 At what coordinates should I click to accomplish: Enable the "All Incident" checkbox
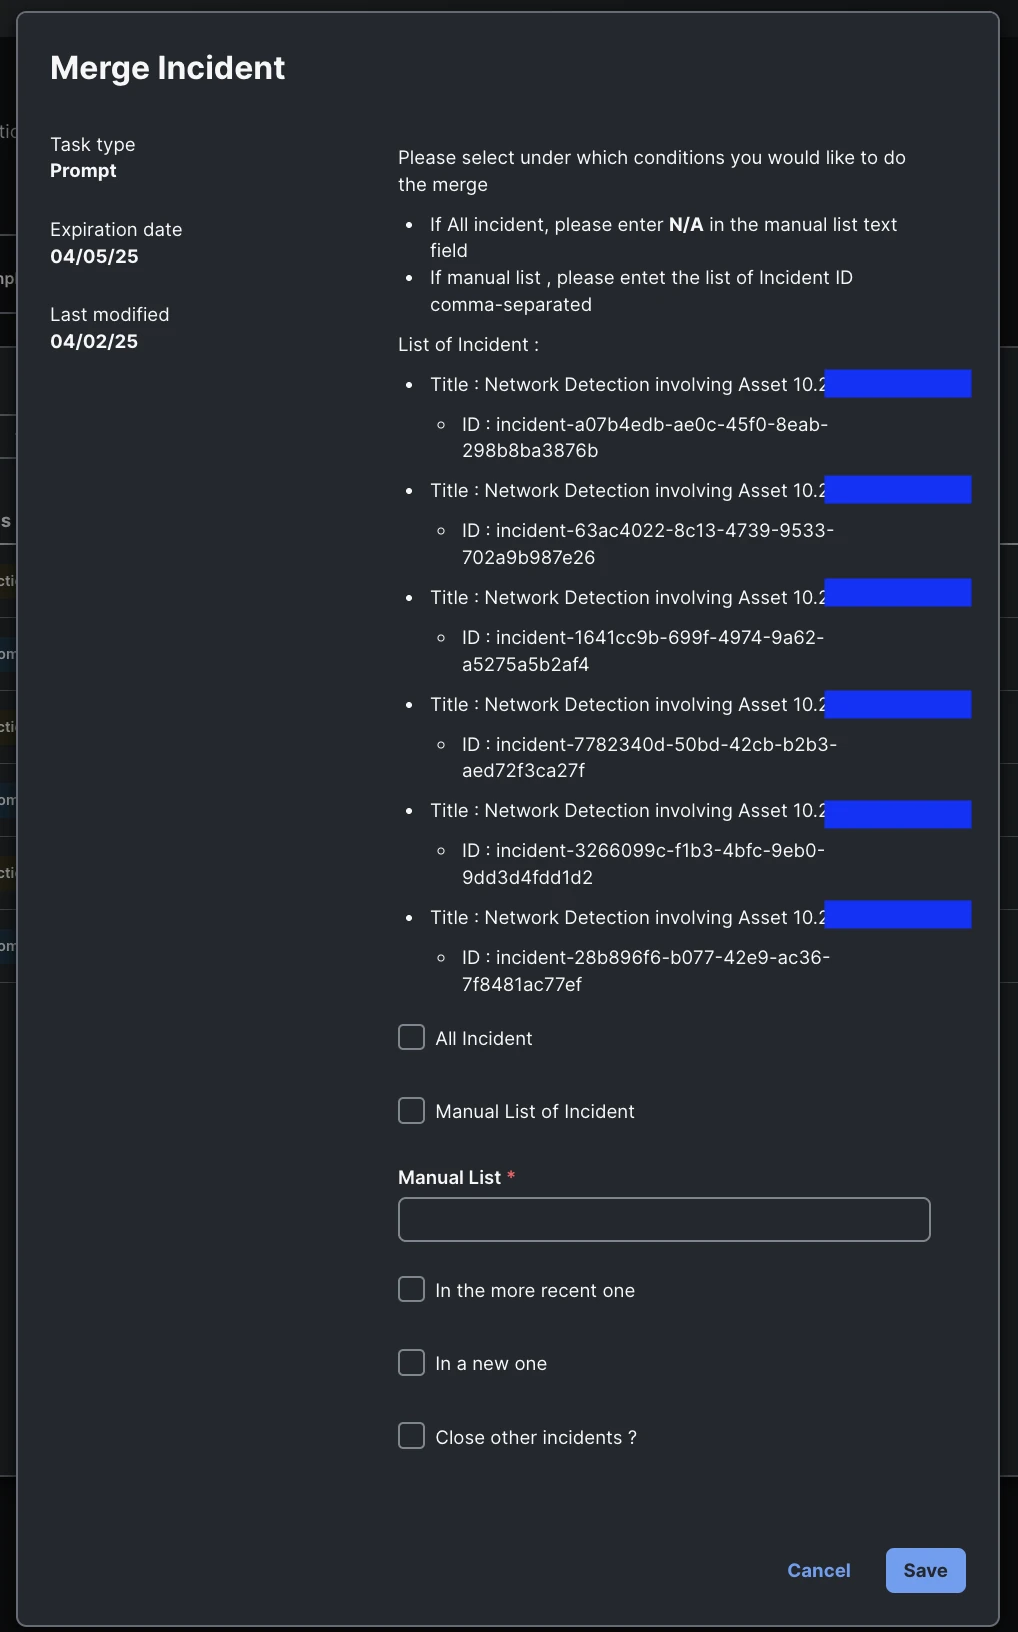pyautogui.click(x=411, y=1037)
